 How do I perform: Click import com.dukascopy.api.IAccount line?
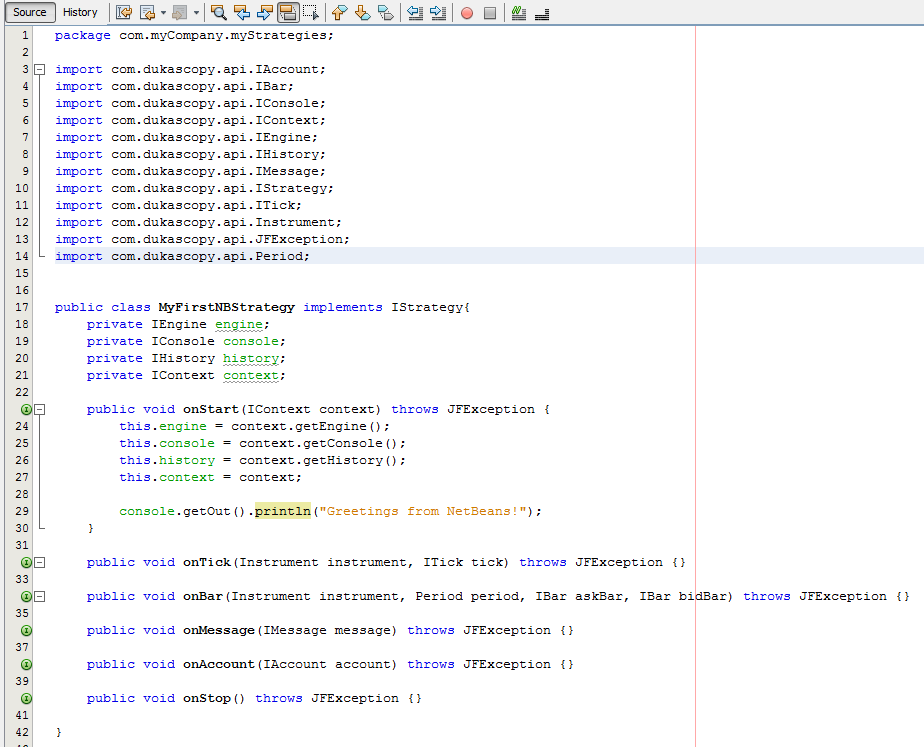coord(190,70)
